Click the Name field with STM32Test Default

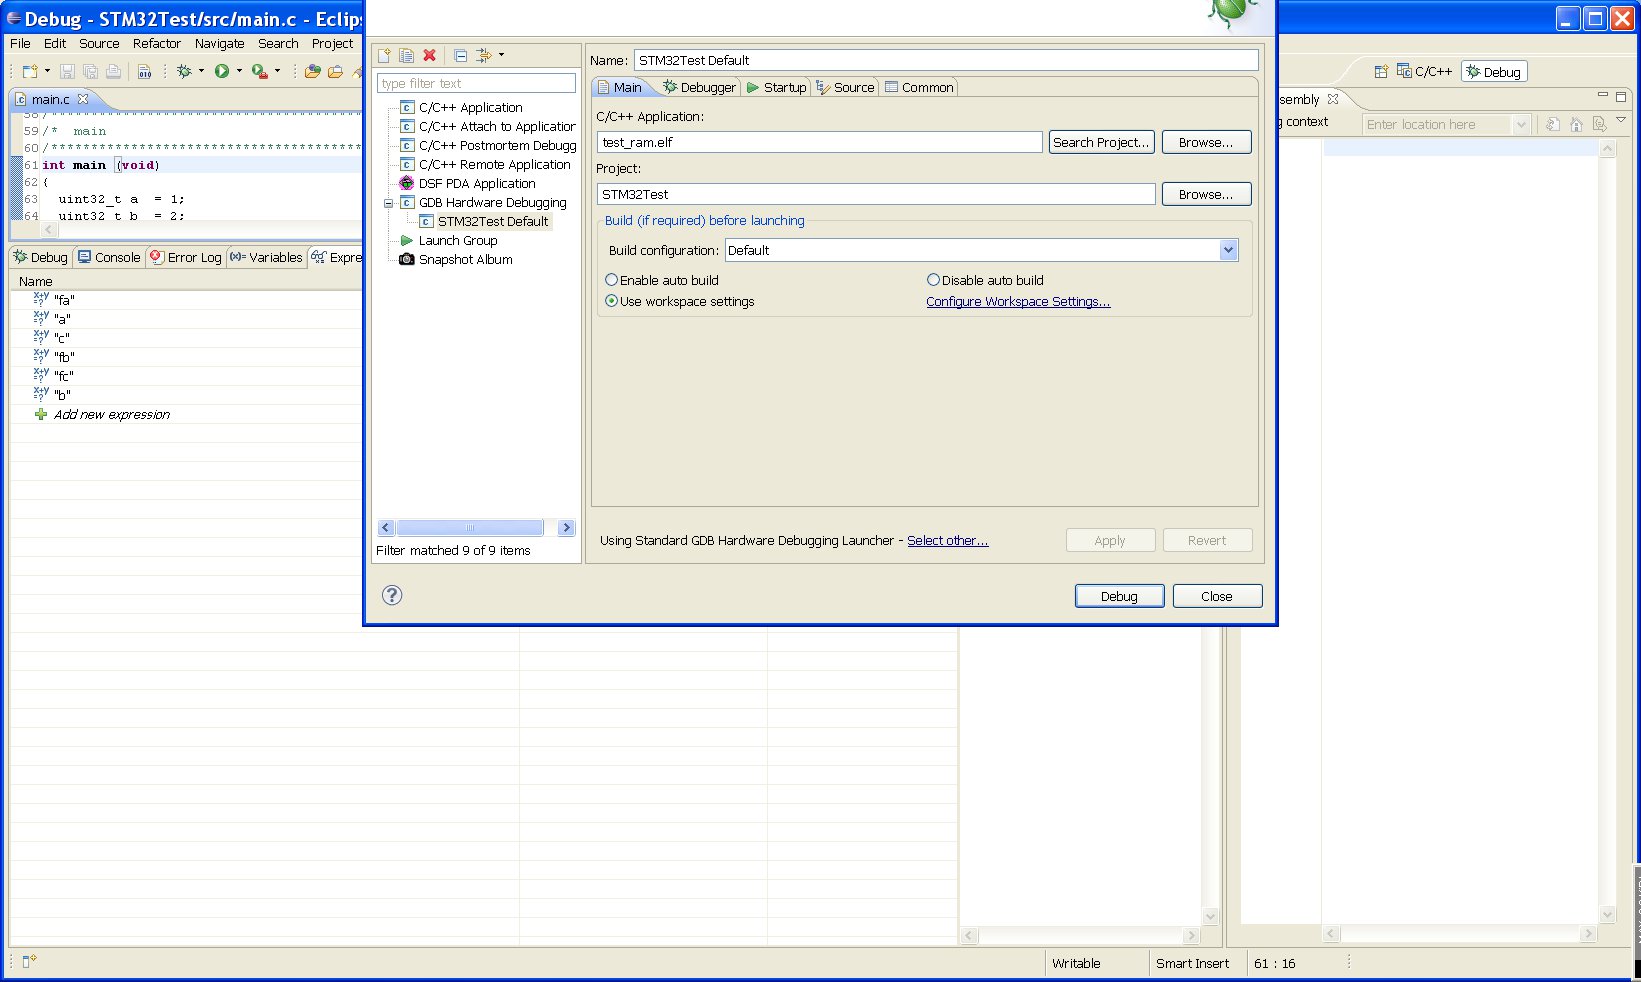click(945, 60)
